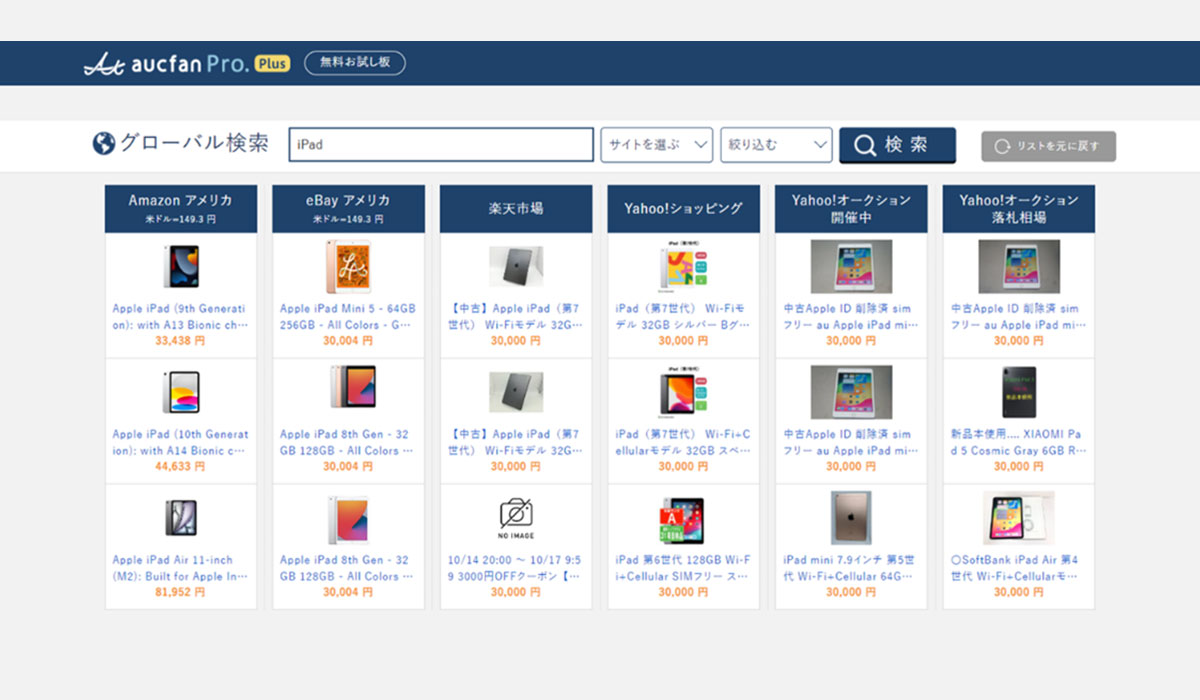Open thumbnail of Apple iPad Mini 5 64GB
Image resolution: width=1200 pixels, height=700 pixels.
(348, 267)
